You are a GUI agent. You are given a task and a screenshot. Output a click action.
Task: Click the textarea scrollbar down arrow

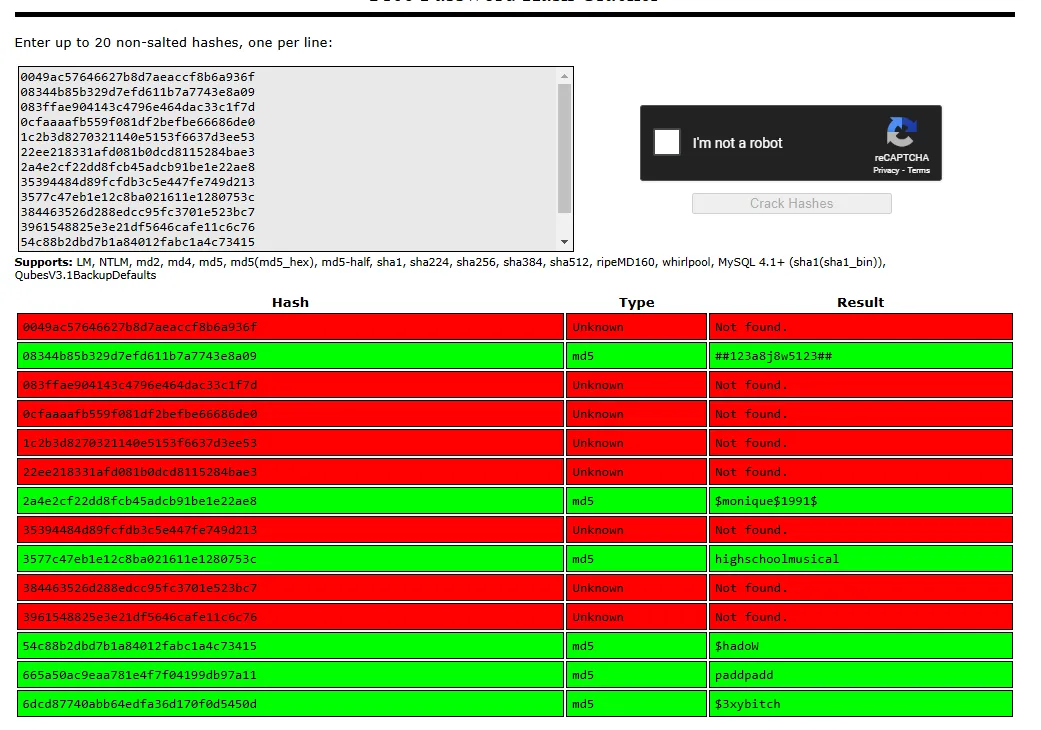[x=565, y=242]
